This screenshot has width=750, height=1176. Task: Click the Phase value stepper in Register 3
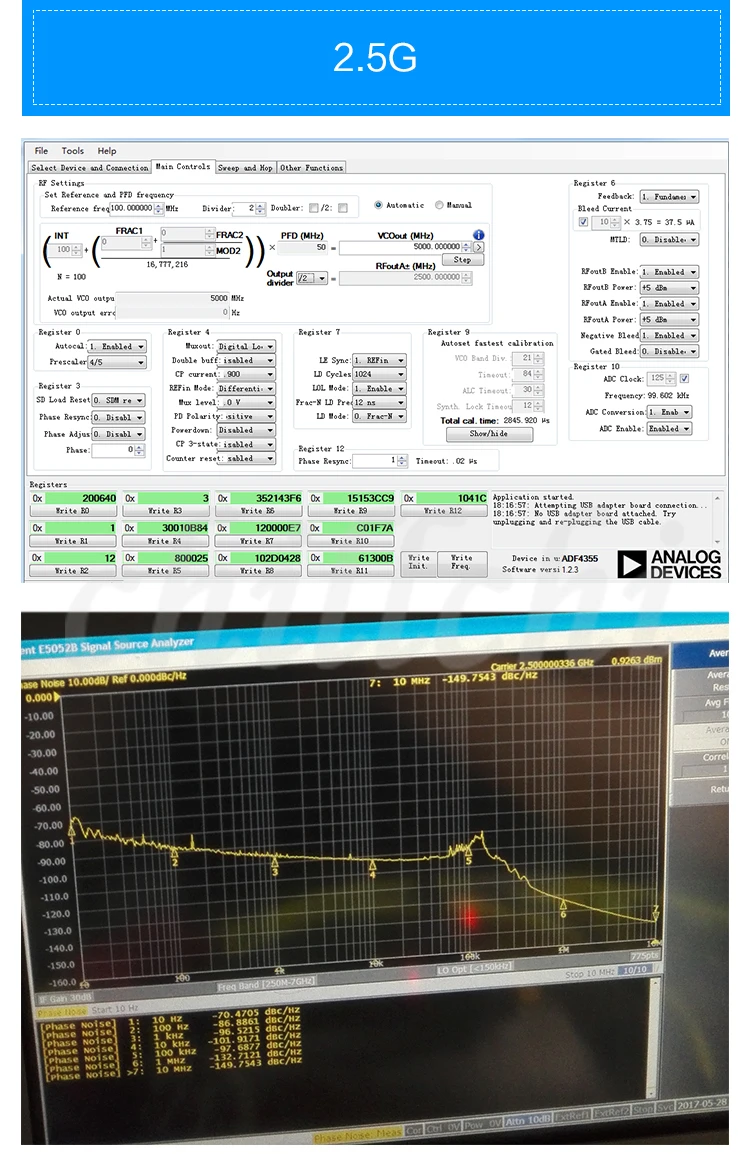[140, 450]
